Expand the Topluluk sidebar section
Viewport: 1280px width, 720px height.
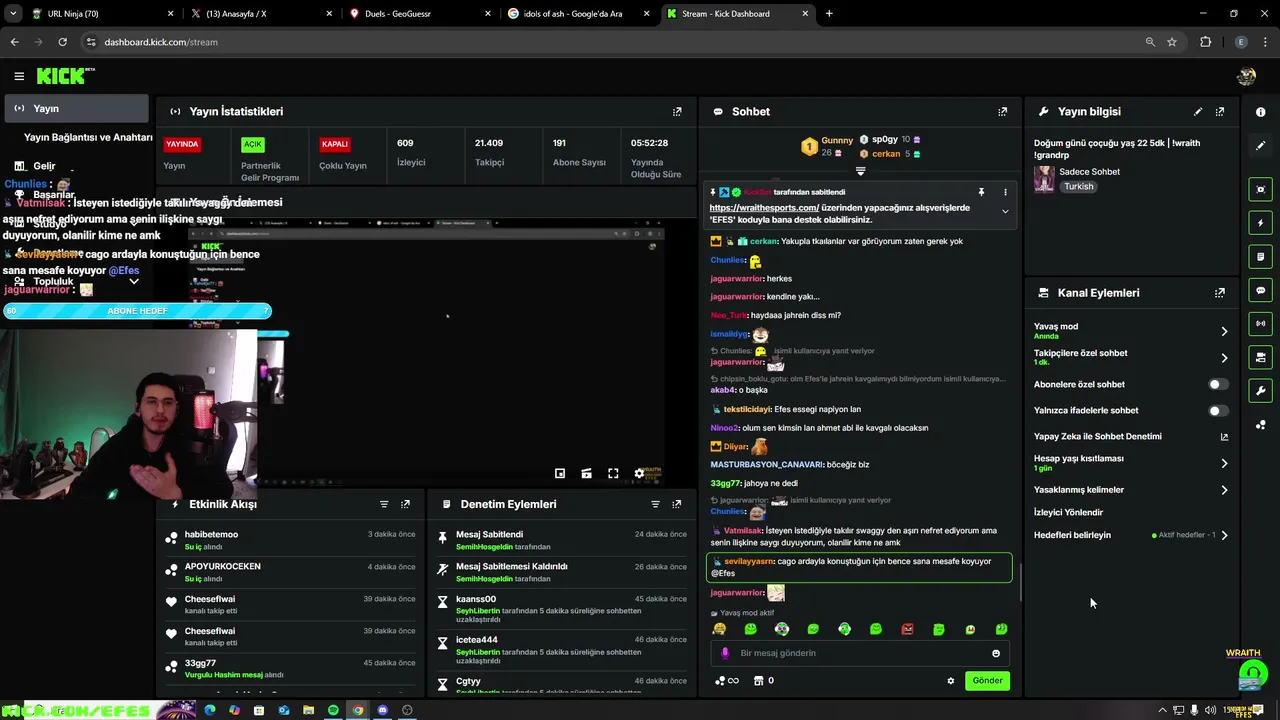(134, 281)
